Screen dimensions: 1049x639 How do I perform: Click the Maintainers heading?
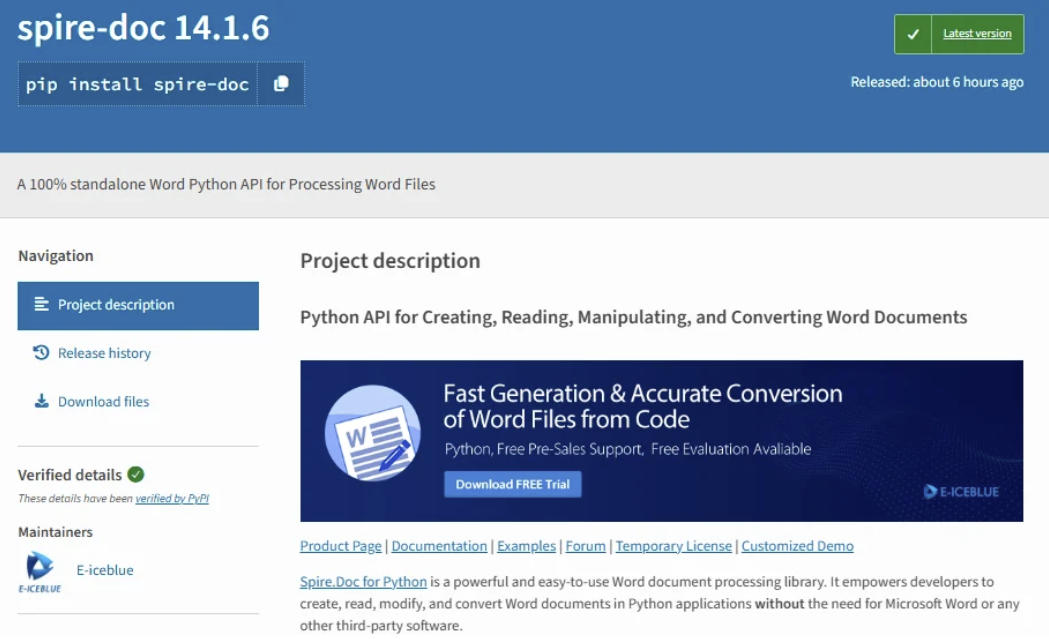(x=56, y=533)
